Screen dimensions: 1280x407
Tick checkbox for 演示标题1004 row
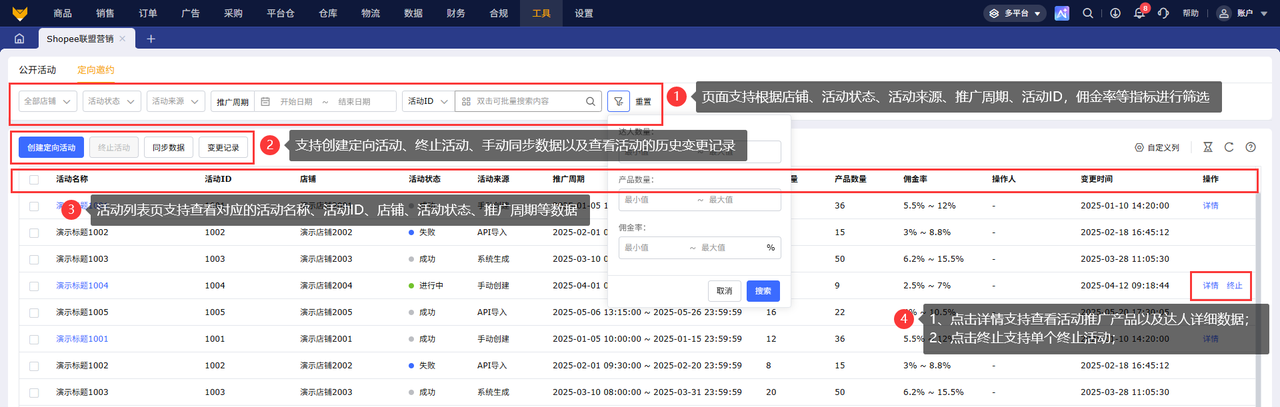click(34, 285)
